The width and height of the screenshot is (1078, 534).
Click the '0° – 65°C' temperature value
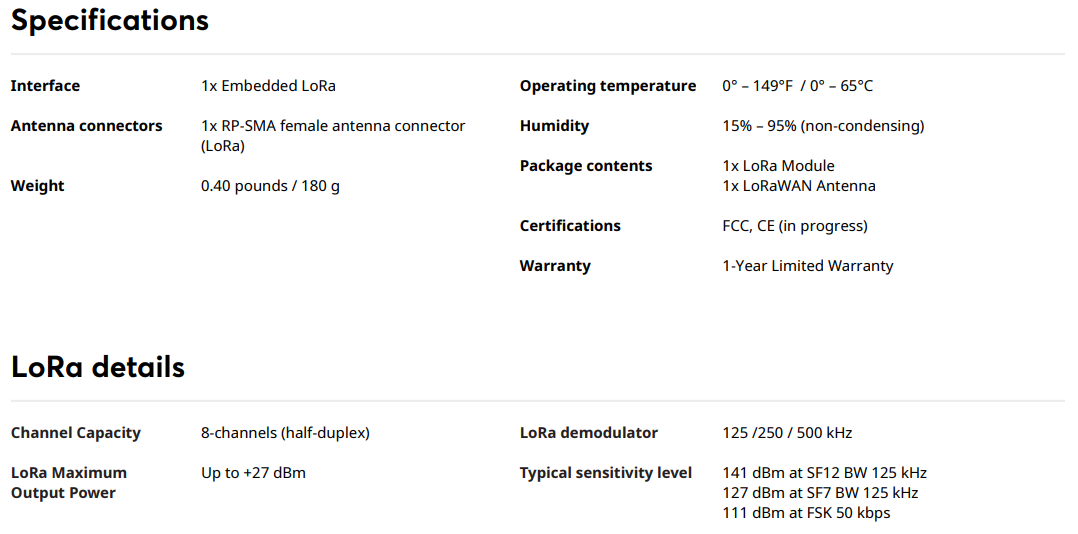click(842, 86)
